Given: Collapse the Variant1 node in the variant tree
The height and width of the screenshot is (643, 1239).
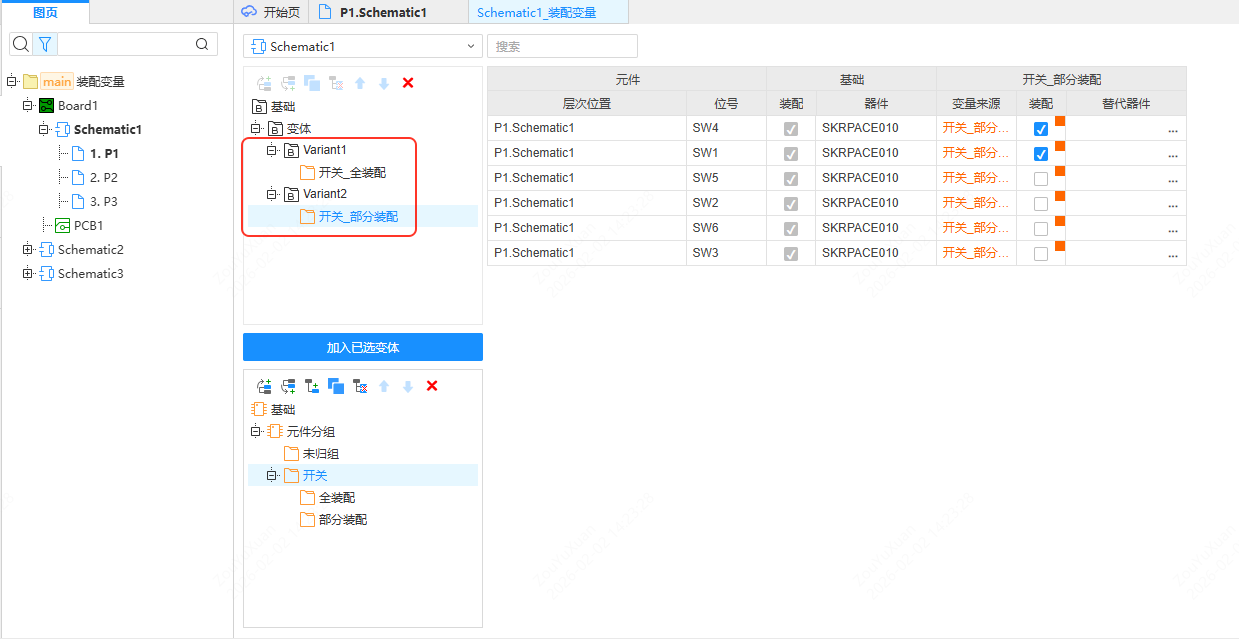Looking at the screenshot, I should point(271,150).
